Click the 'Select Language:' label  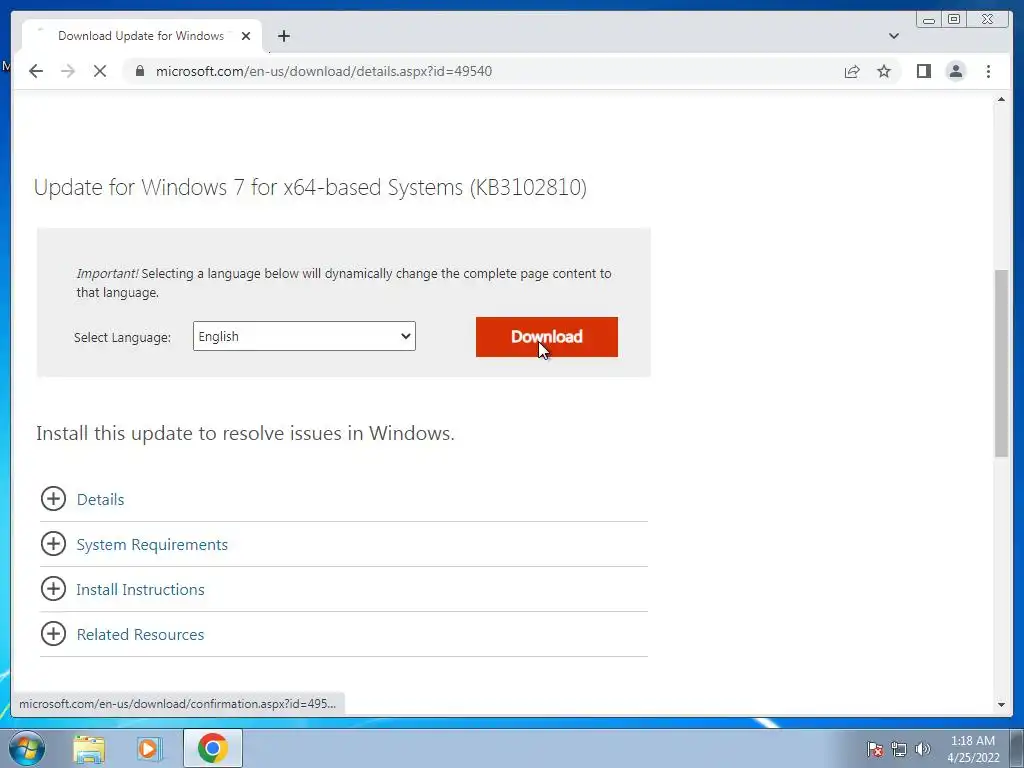[x=122, y=338]
